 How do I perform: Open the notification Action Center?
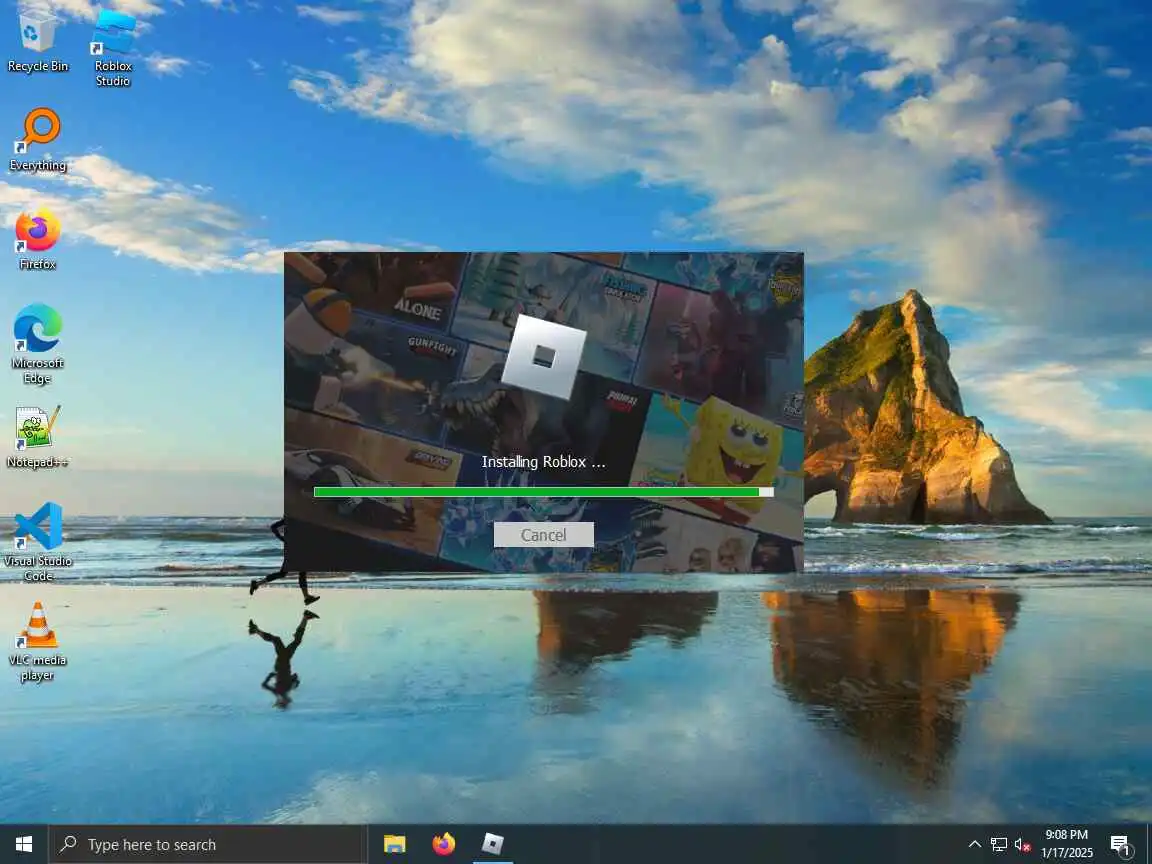1120,844
